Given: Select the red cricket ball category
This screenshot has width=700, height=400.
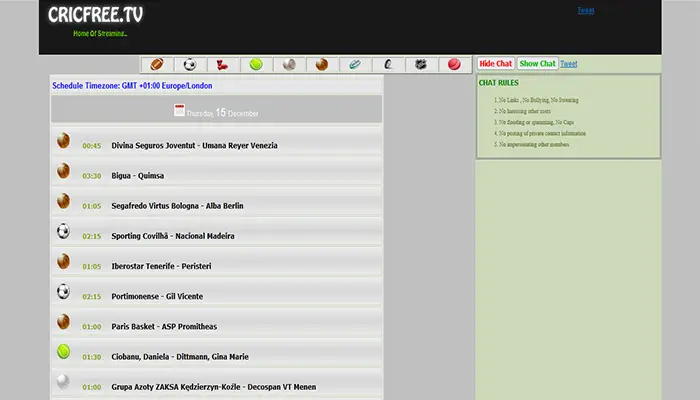Looking at the screenshot, I should click(x=454, y=64).
